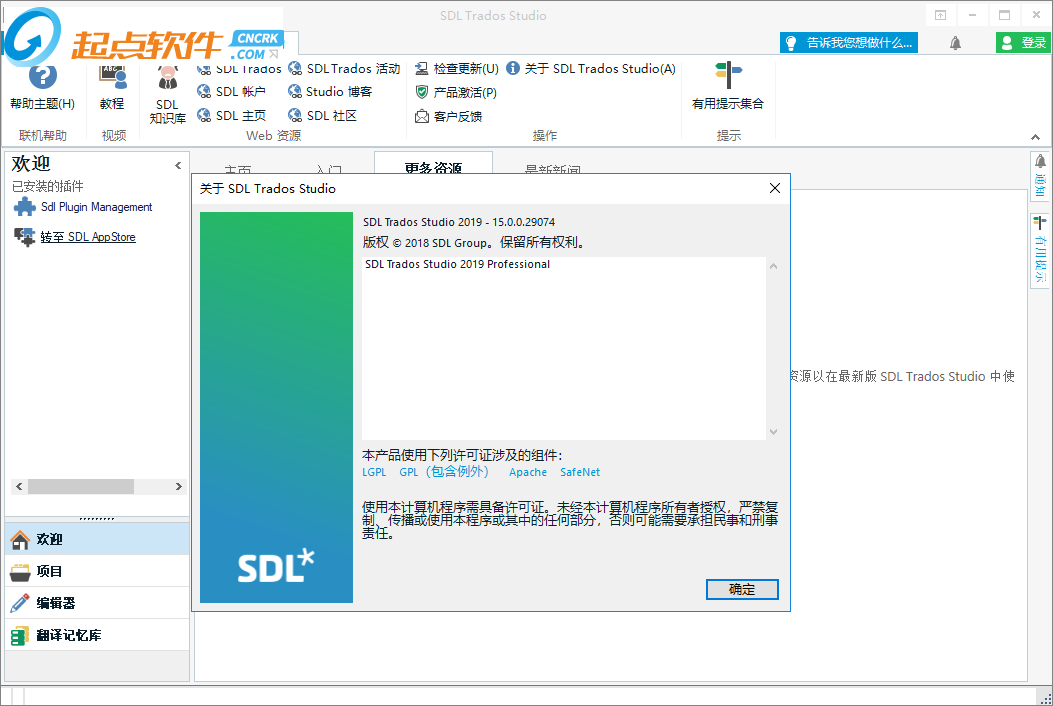Open SDLTrados 活动 link
The image size is (1053, 706).
coord(344,69)
